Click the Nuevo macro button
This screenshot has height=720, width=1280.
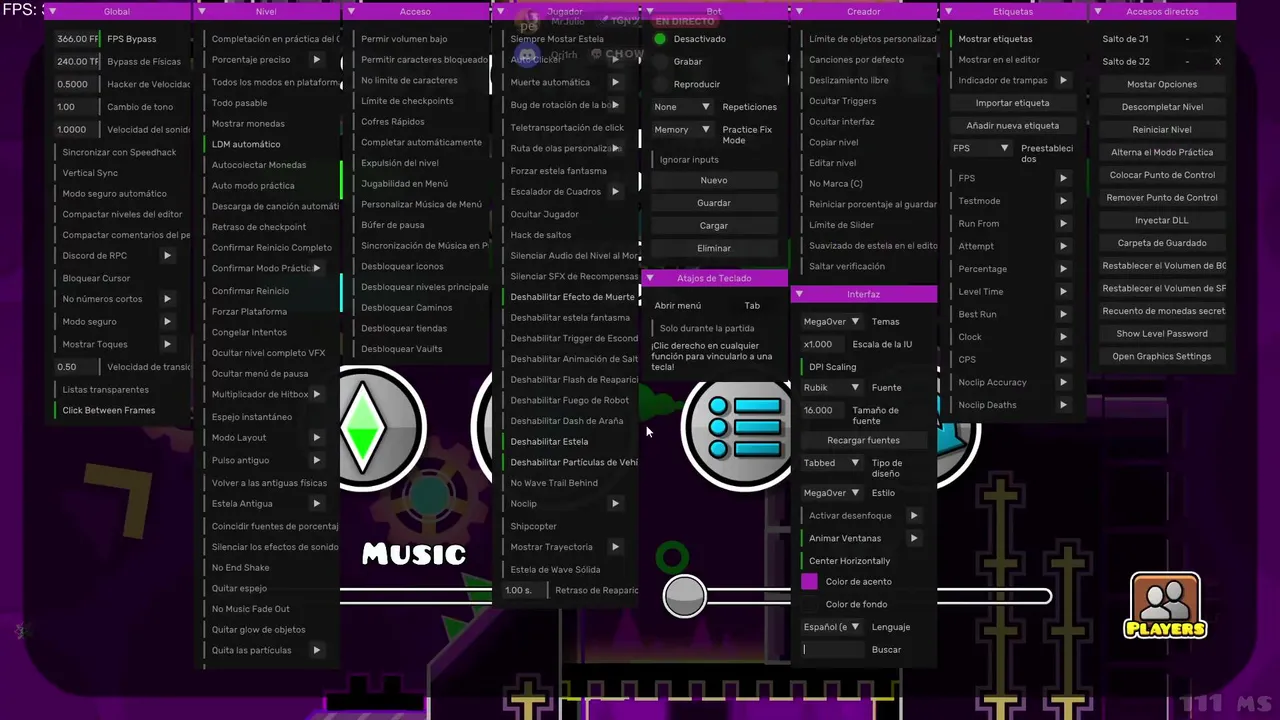(714, 180)
